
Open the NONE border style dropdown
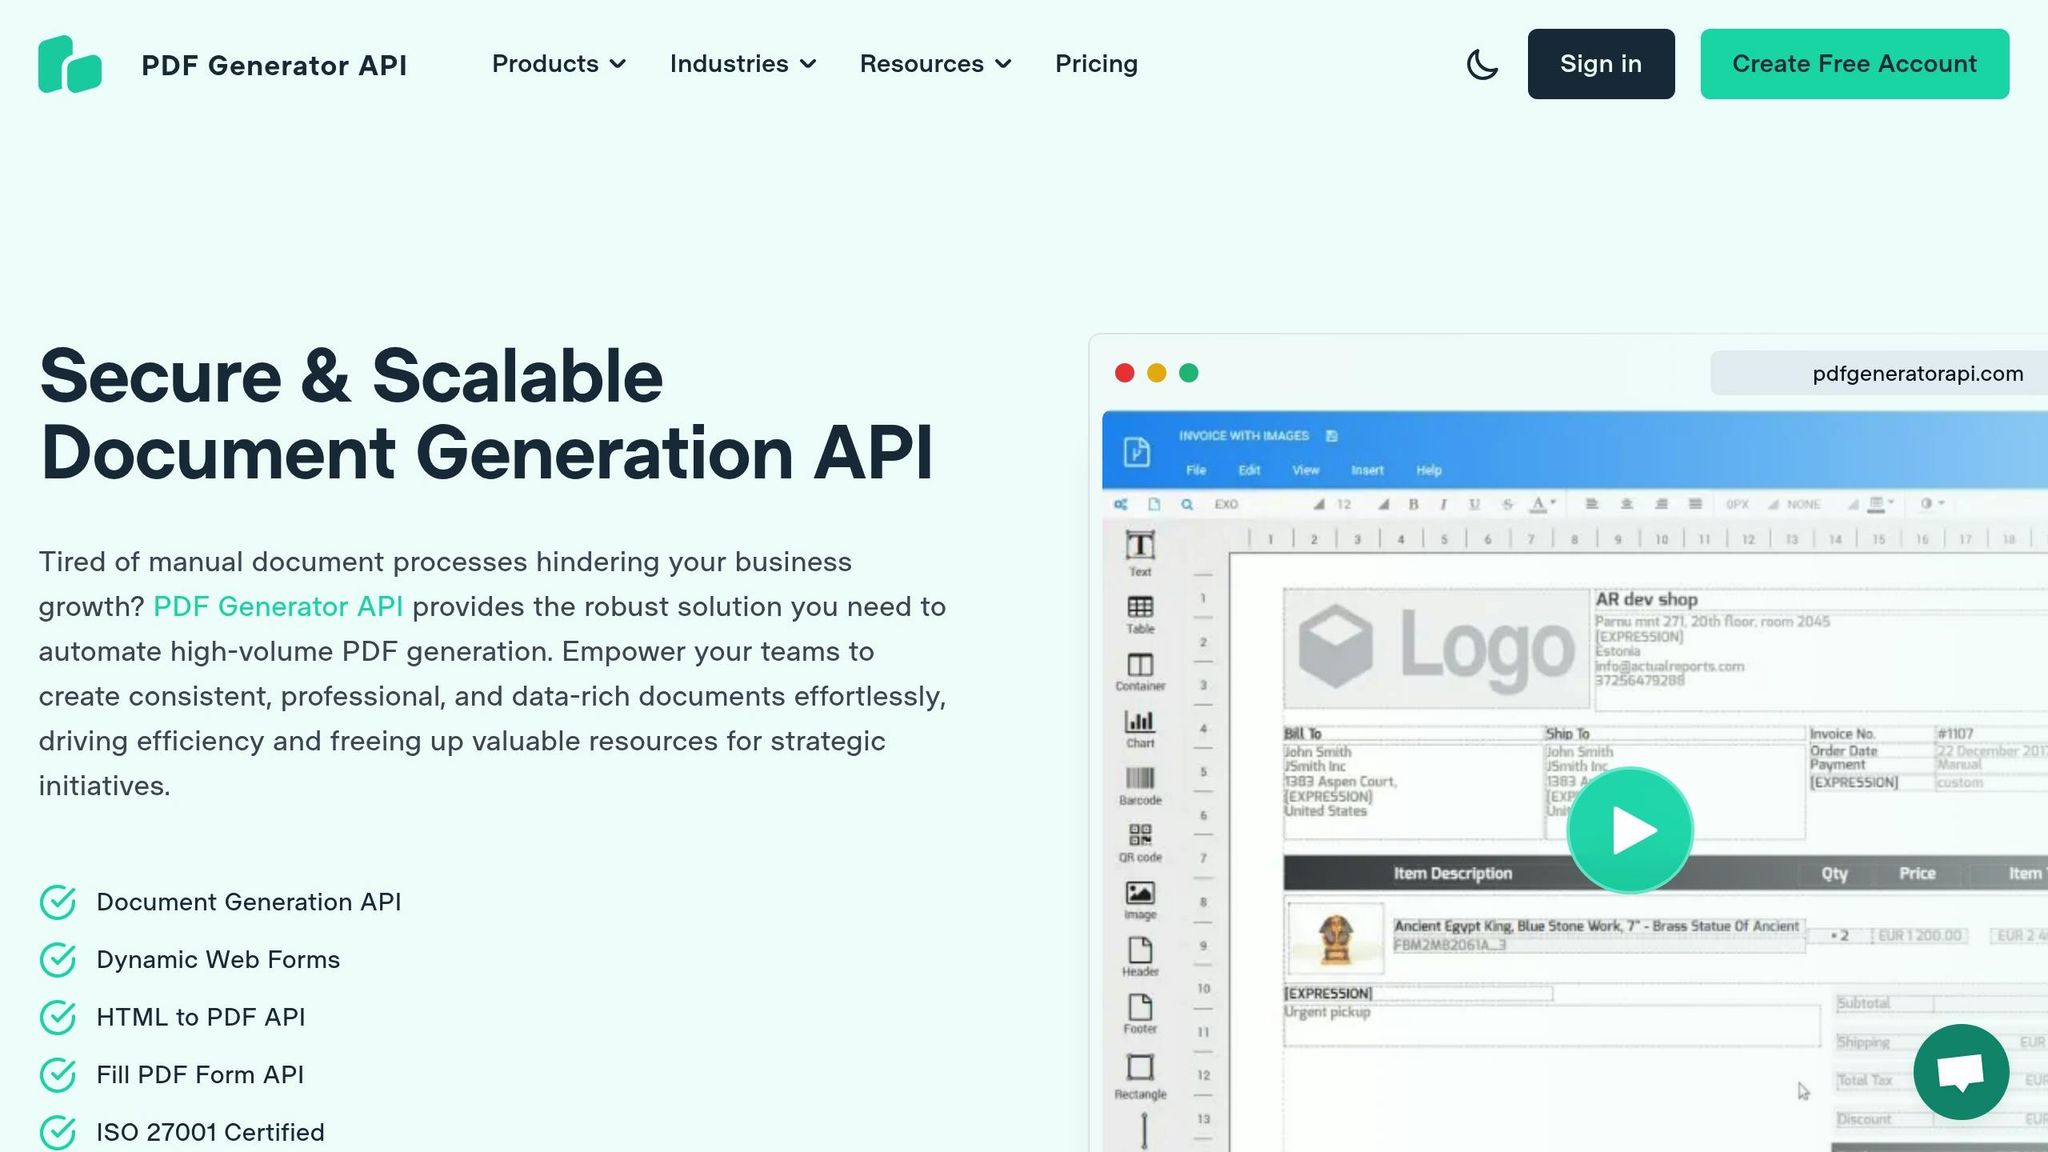coord(1823,504)
